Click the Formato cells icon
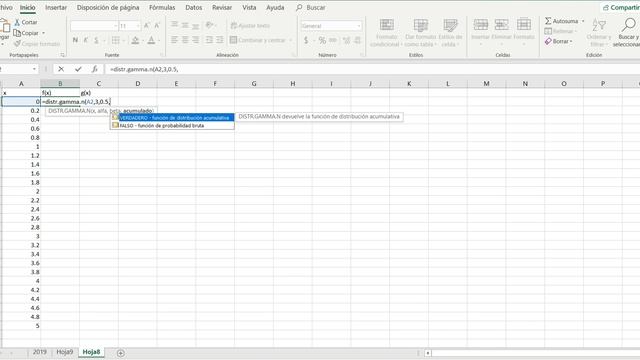Image resolution: width=640 pixels, height=360 pixels. pyautogui.click(x=524, y=24)
